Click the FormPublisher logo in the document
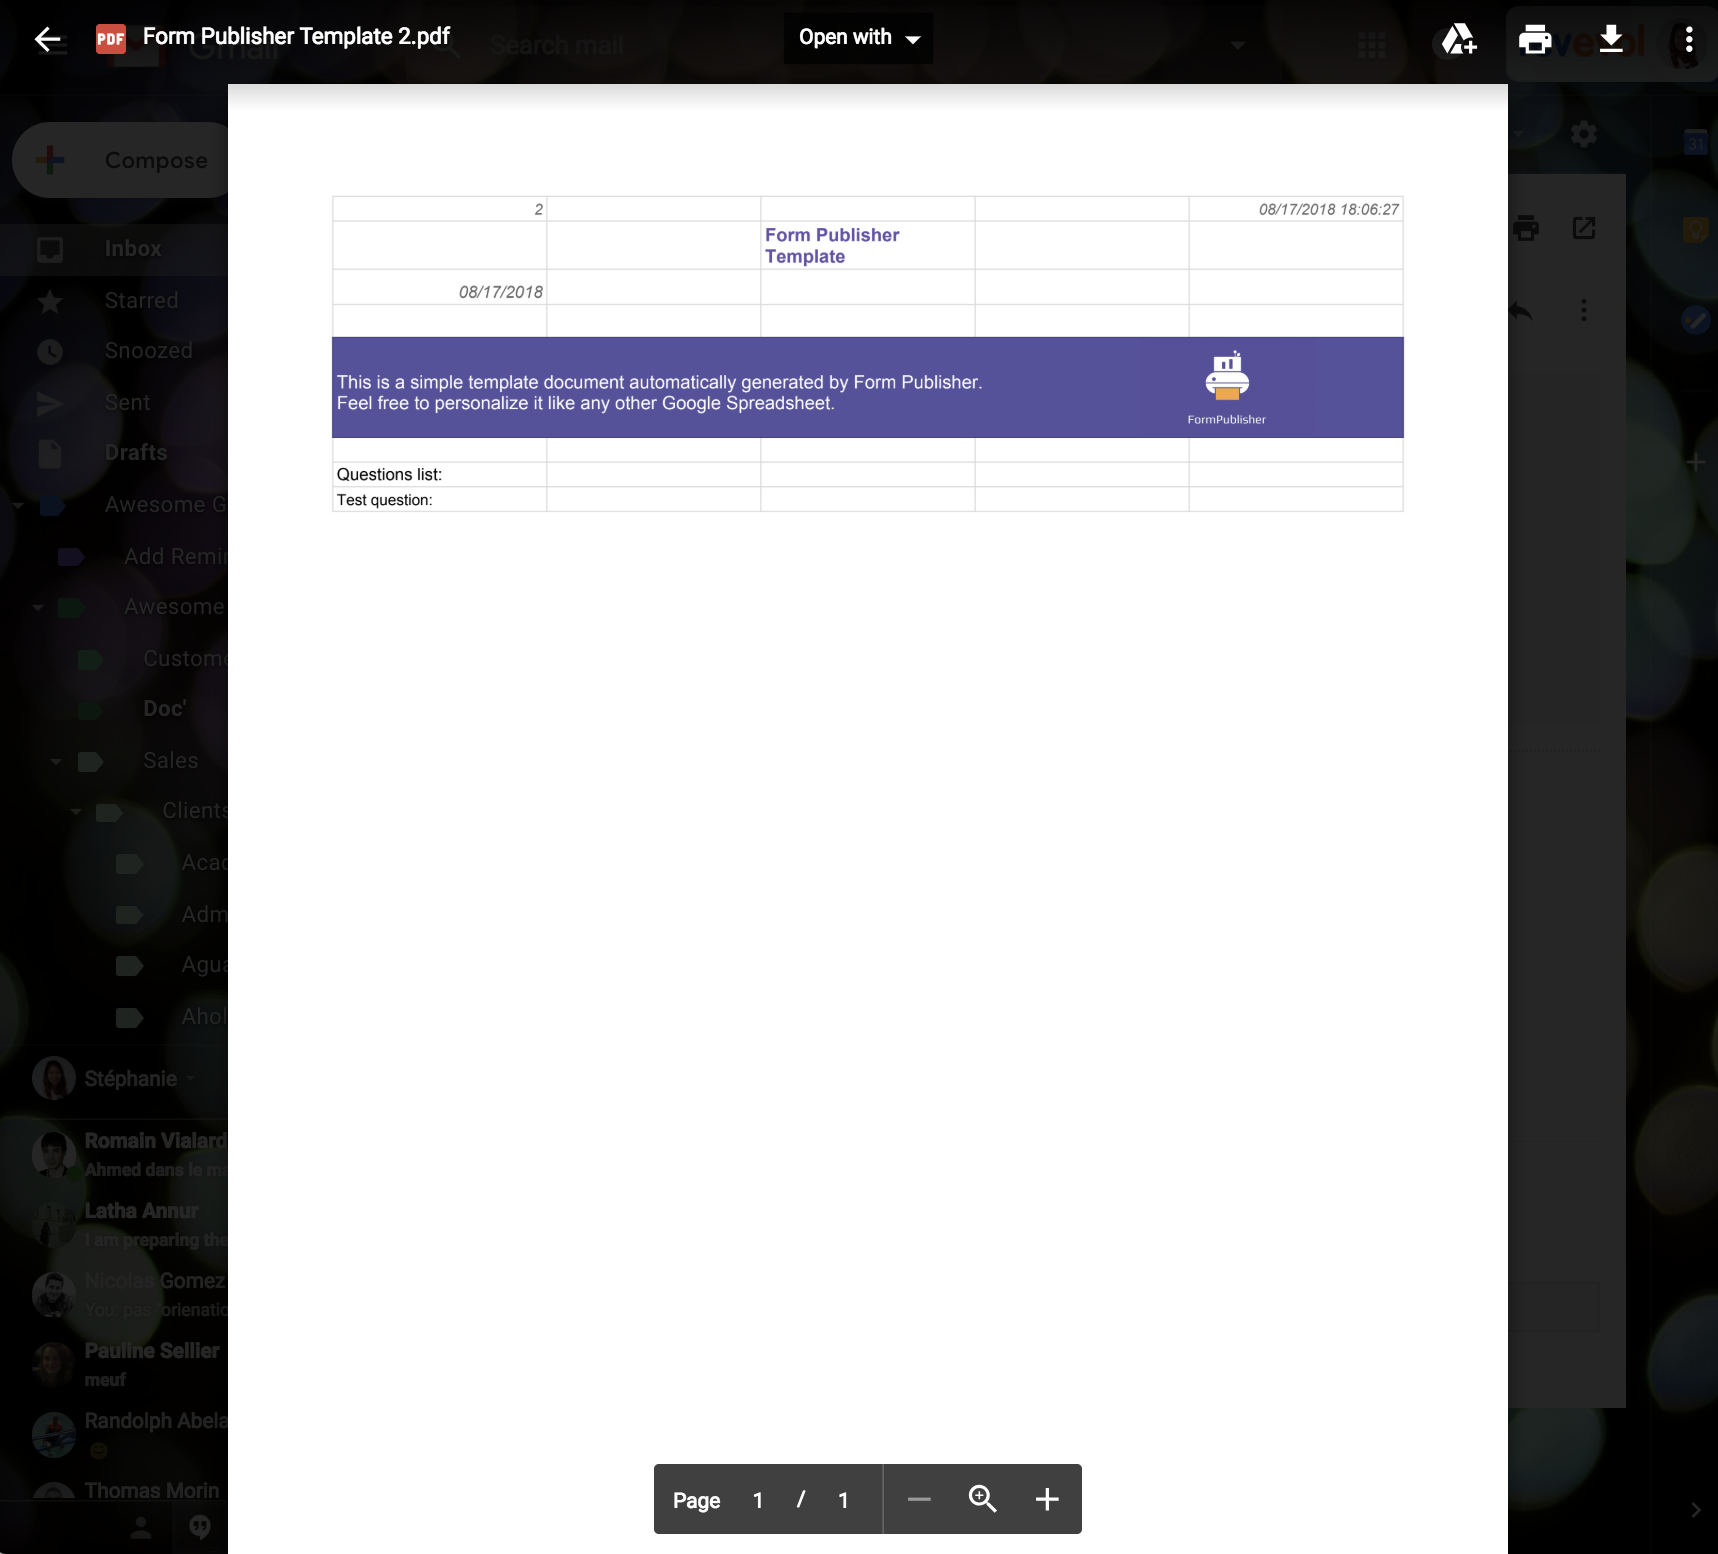This screenshot has height=1554, width=1718. click(1227, 388)
